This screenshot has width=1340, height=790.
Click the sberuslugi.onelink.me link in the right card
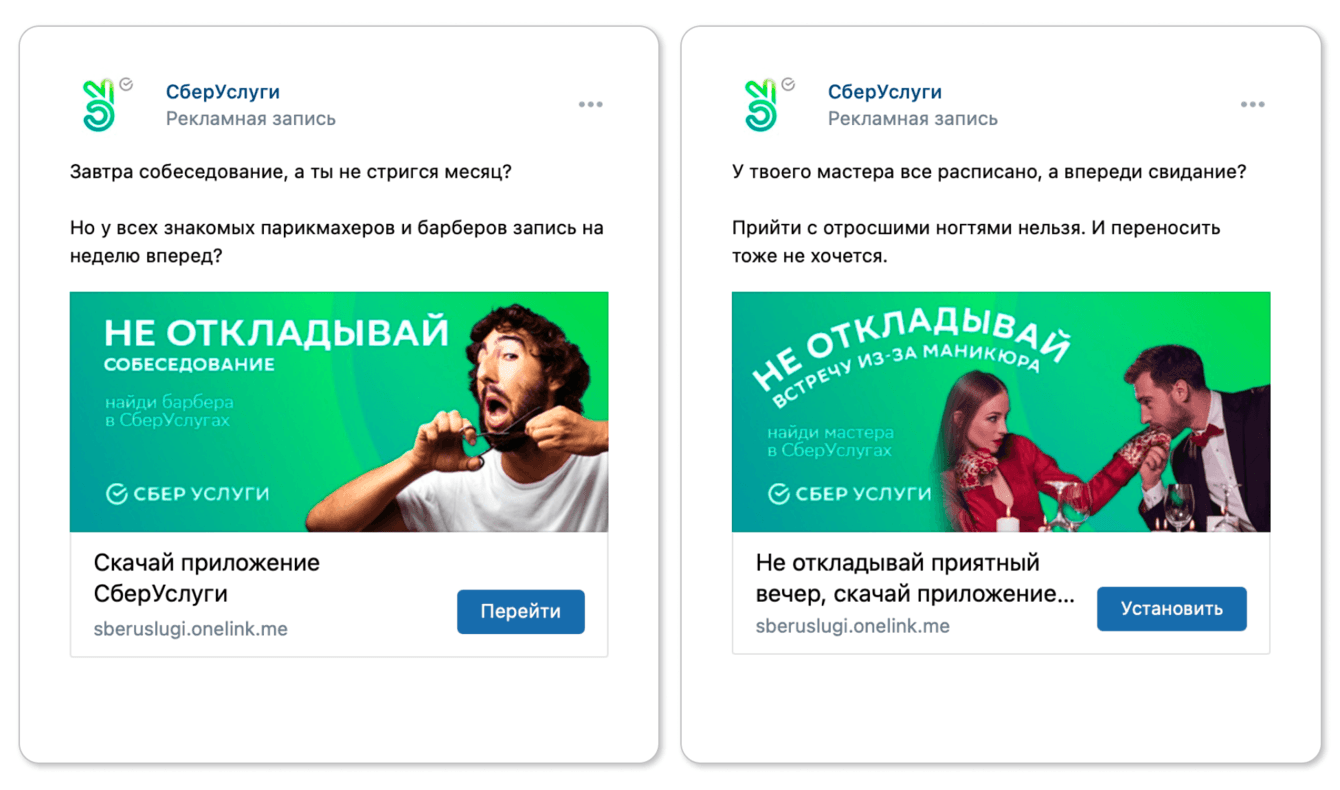tap(852, 626)
